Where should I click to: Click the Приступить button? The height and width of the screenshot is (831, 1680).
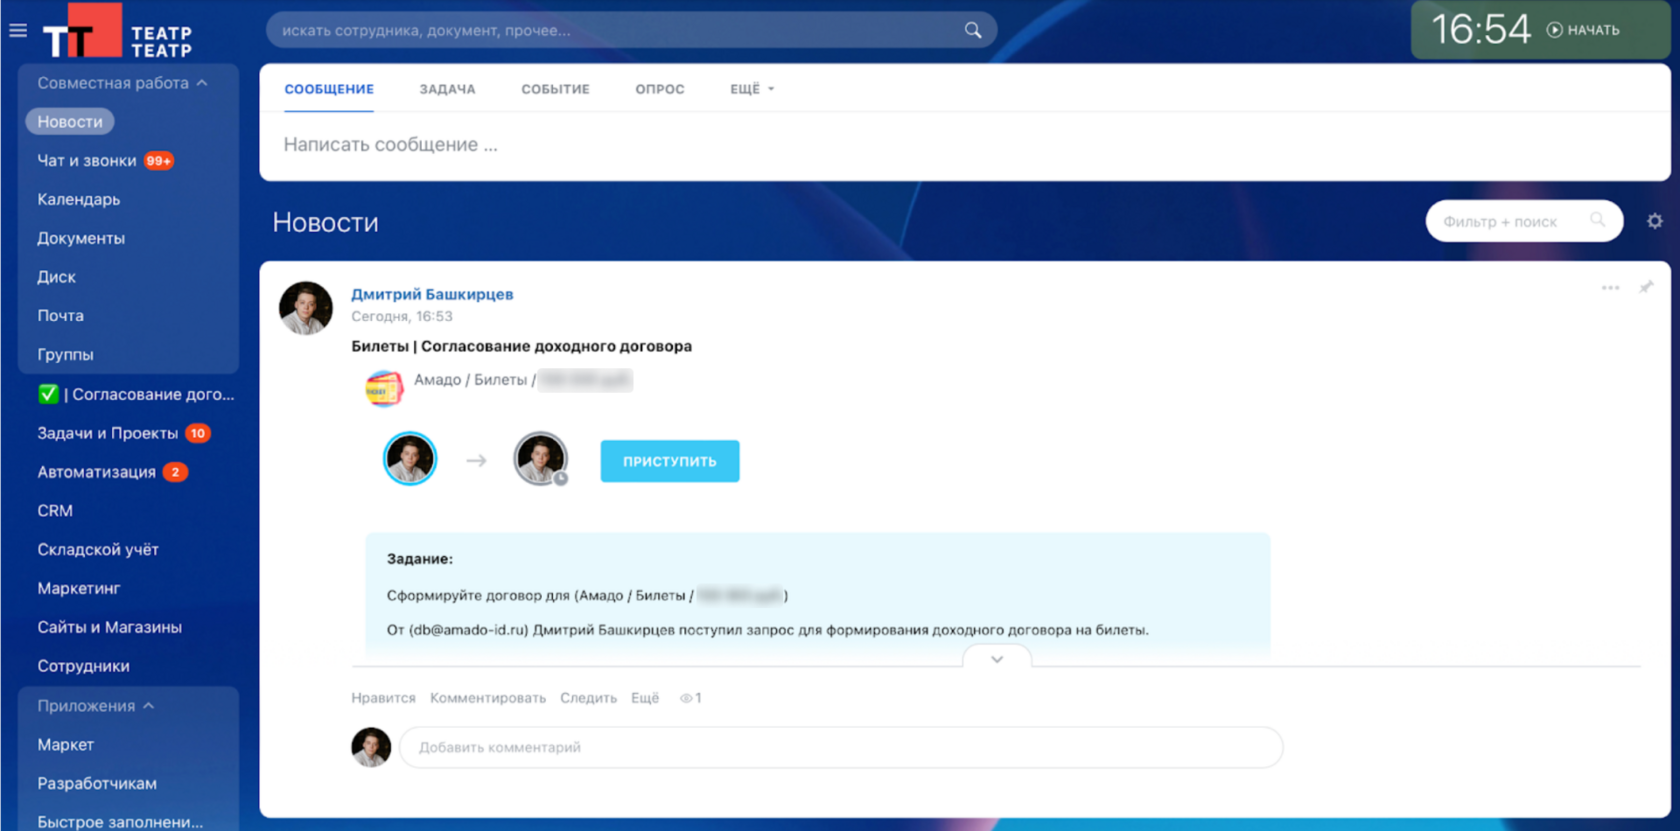pyautogui.click(x=670, y=461)
